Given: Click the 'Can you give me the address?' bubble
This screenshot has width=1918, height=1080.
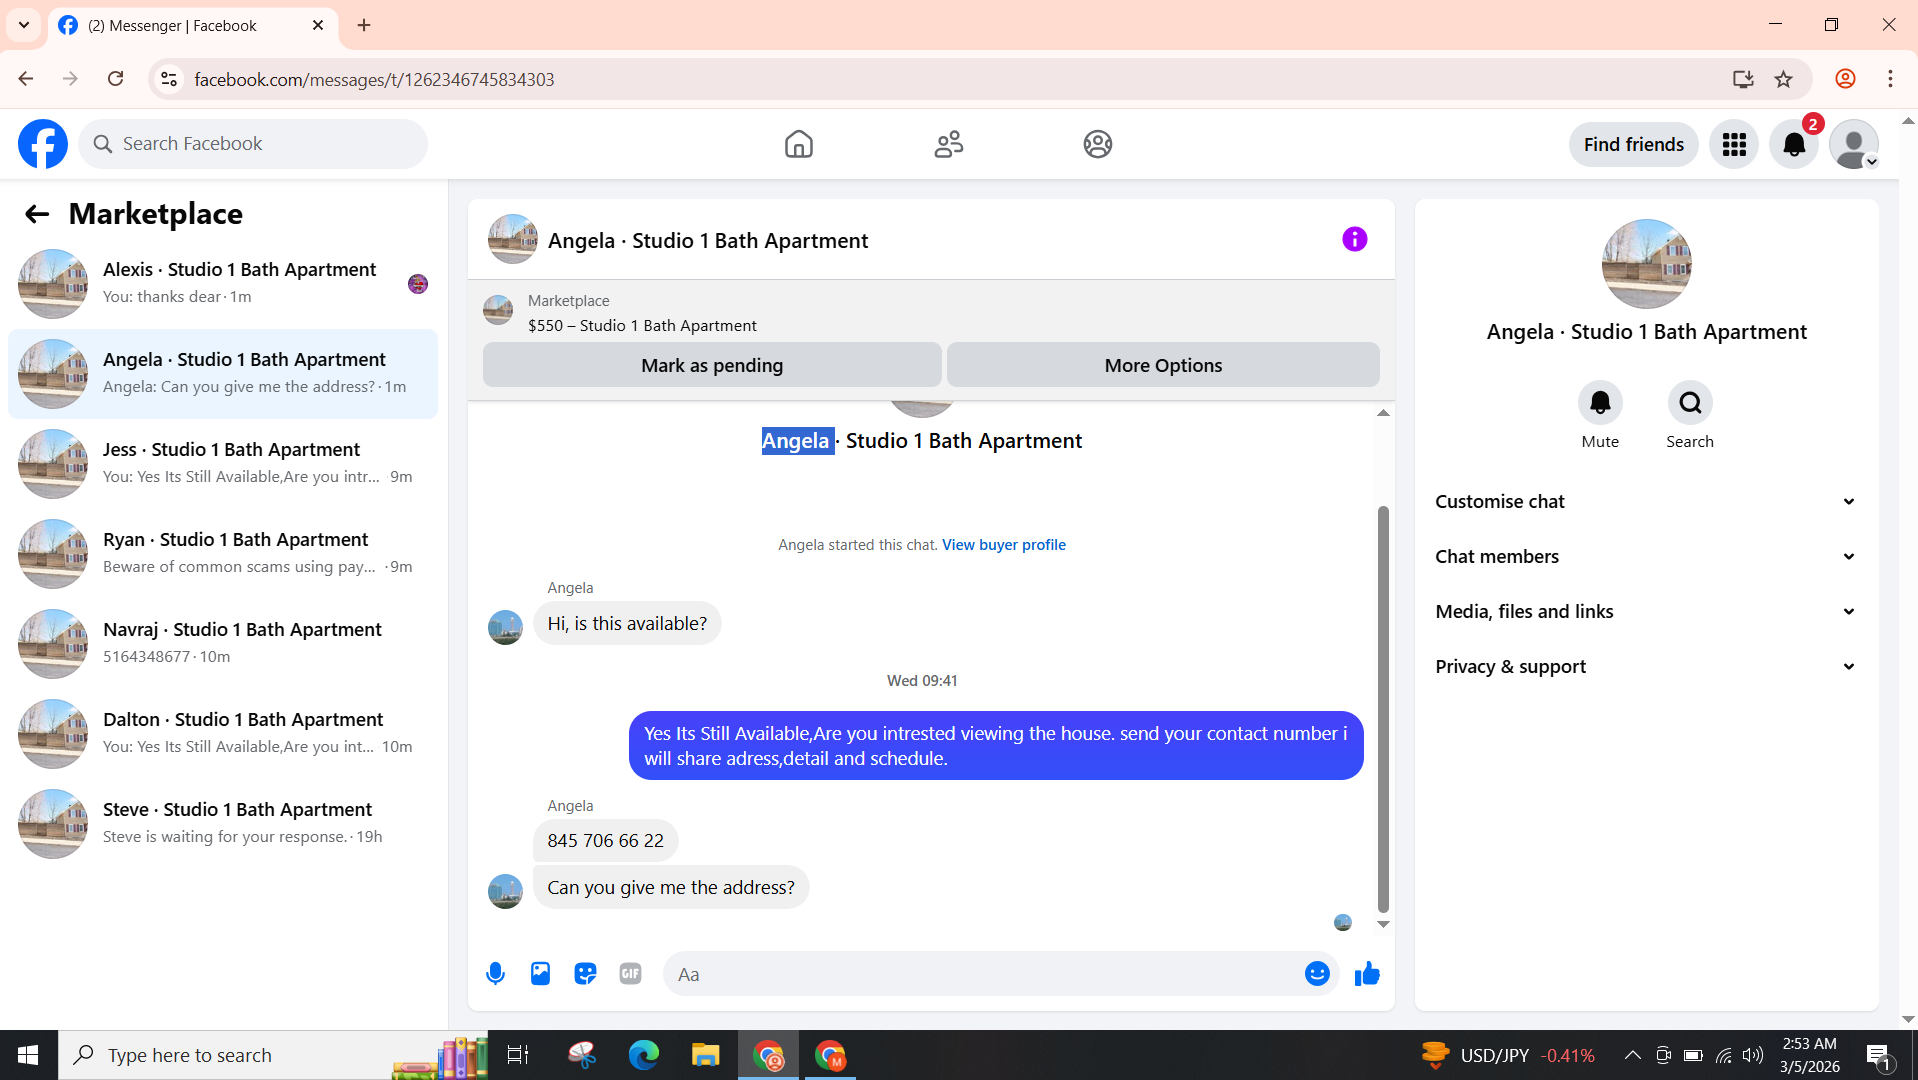Looking at the screenshot, I should 671,888.
